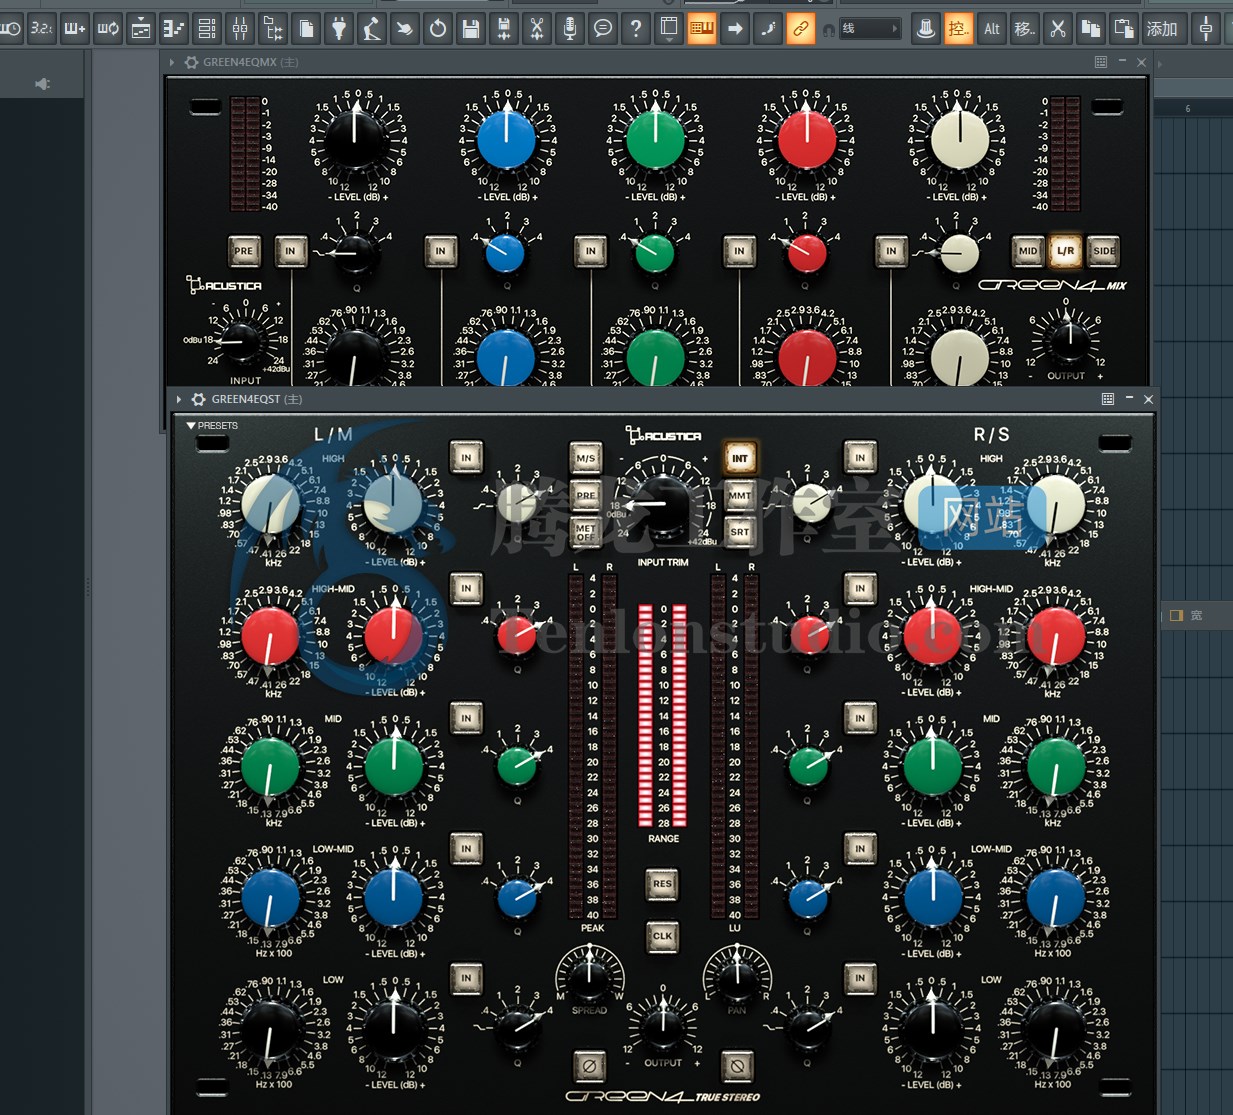
Task: Click the 控 toolbar button
Action: pos(959,29)
